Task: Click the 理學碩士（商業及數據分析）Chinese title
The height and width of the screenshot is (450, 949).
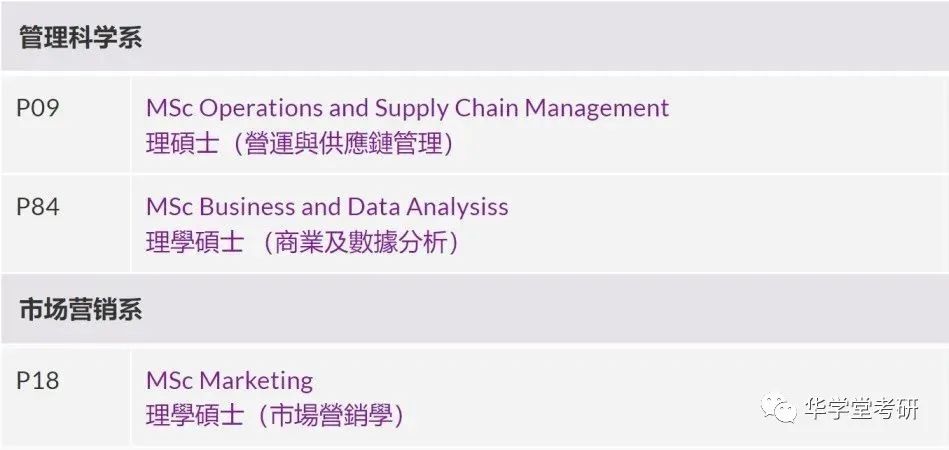Action: 303,243
